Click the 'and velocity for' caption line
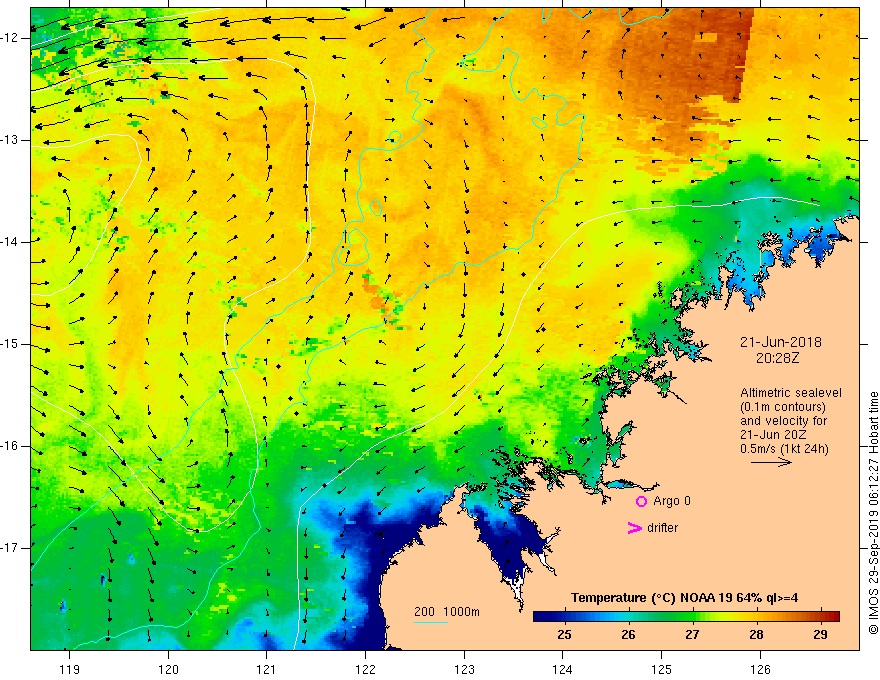 (783, 421)
